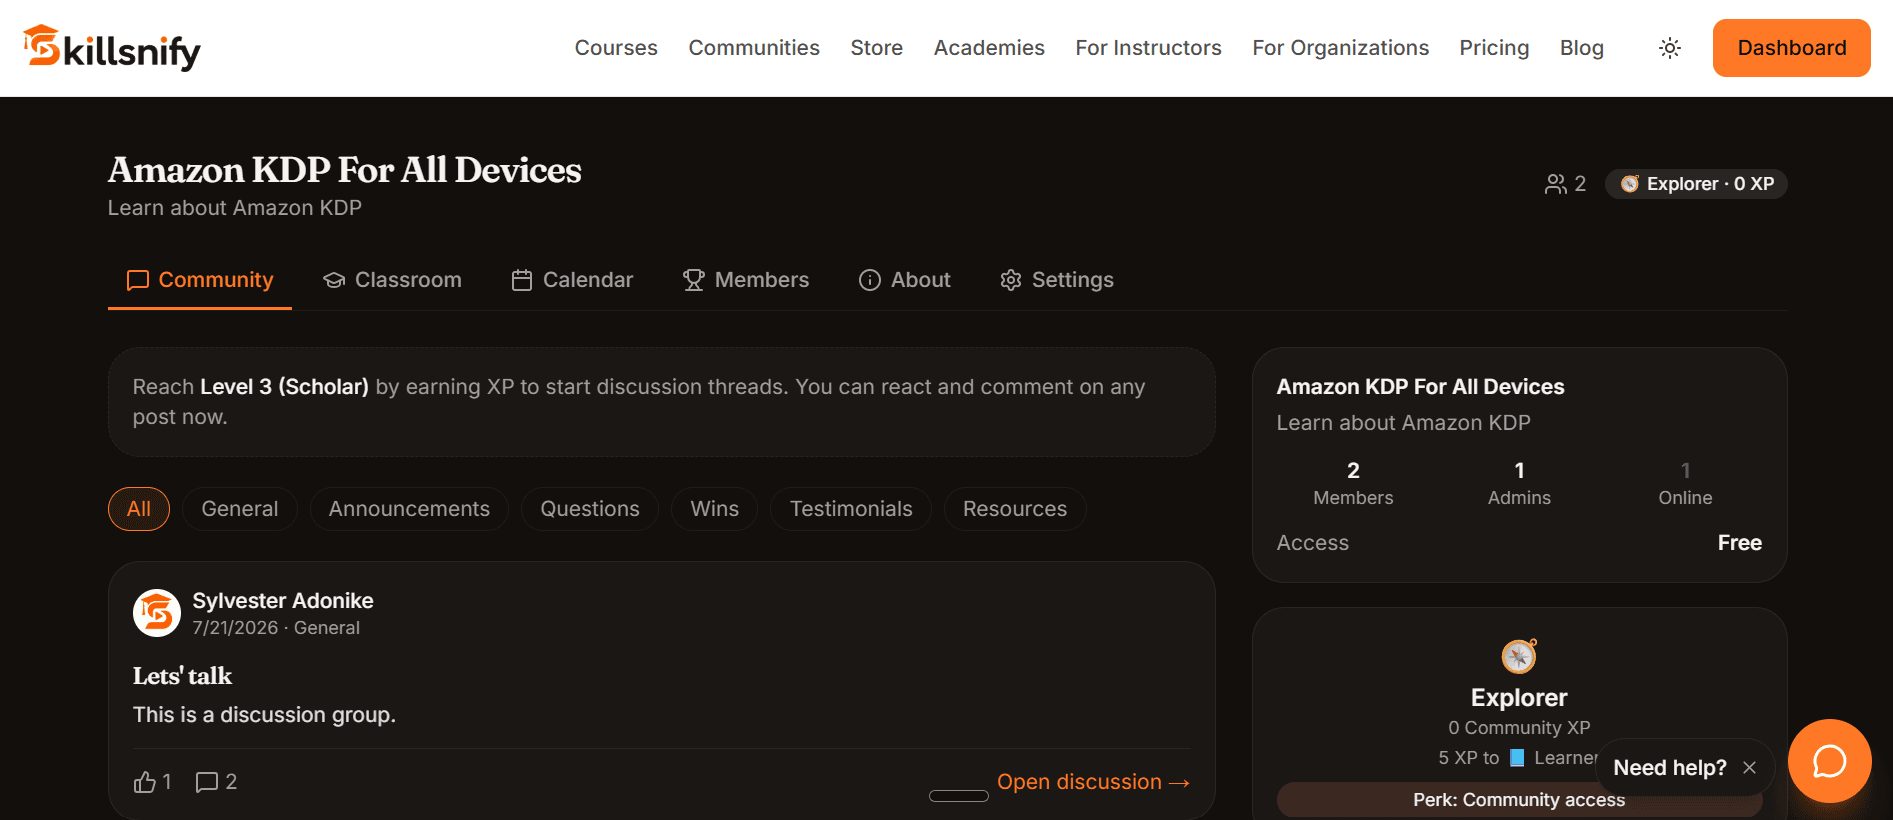
Task: Click the Lets' talk post title
Action: coord(182,676)
